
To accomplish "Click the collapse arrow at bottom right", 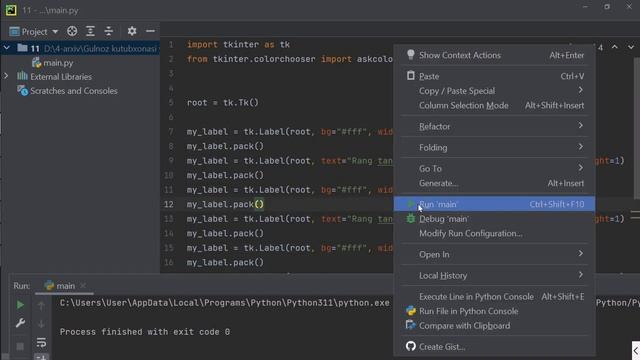I will pyautogui.click(x=636, y=351).
